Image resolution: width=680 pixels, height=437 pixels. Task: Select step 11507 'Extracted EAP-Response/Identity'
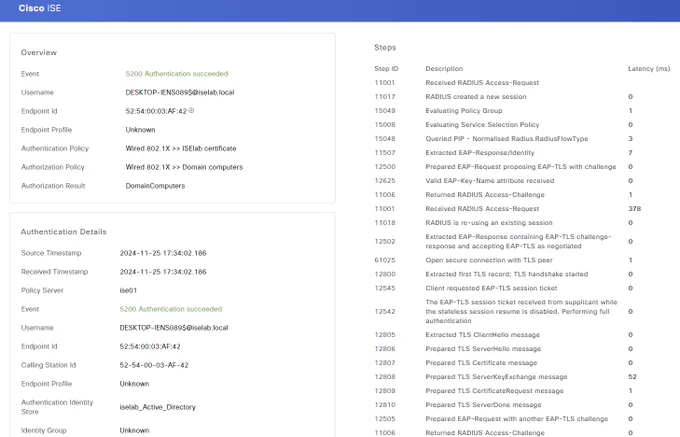tap(480, 153)
